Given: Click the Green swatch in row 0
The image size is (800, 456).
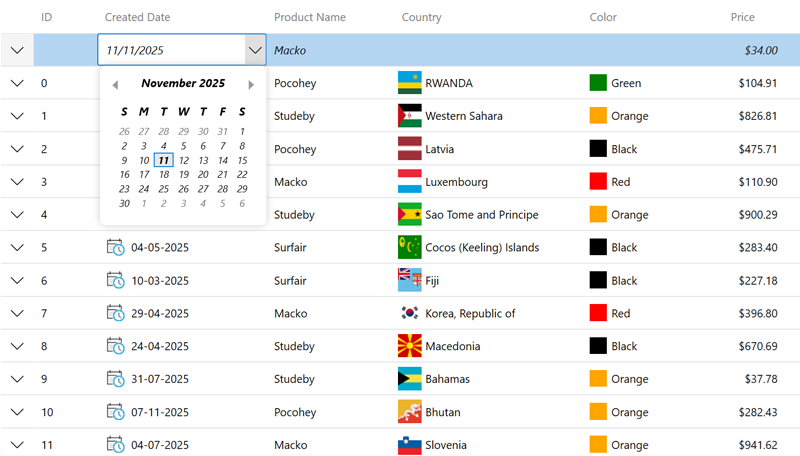Looking at the screenshot, I should (x=598, y=83).
